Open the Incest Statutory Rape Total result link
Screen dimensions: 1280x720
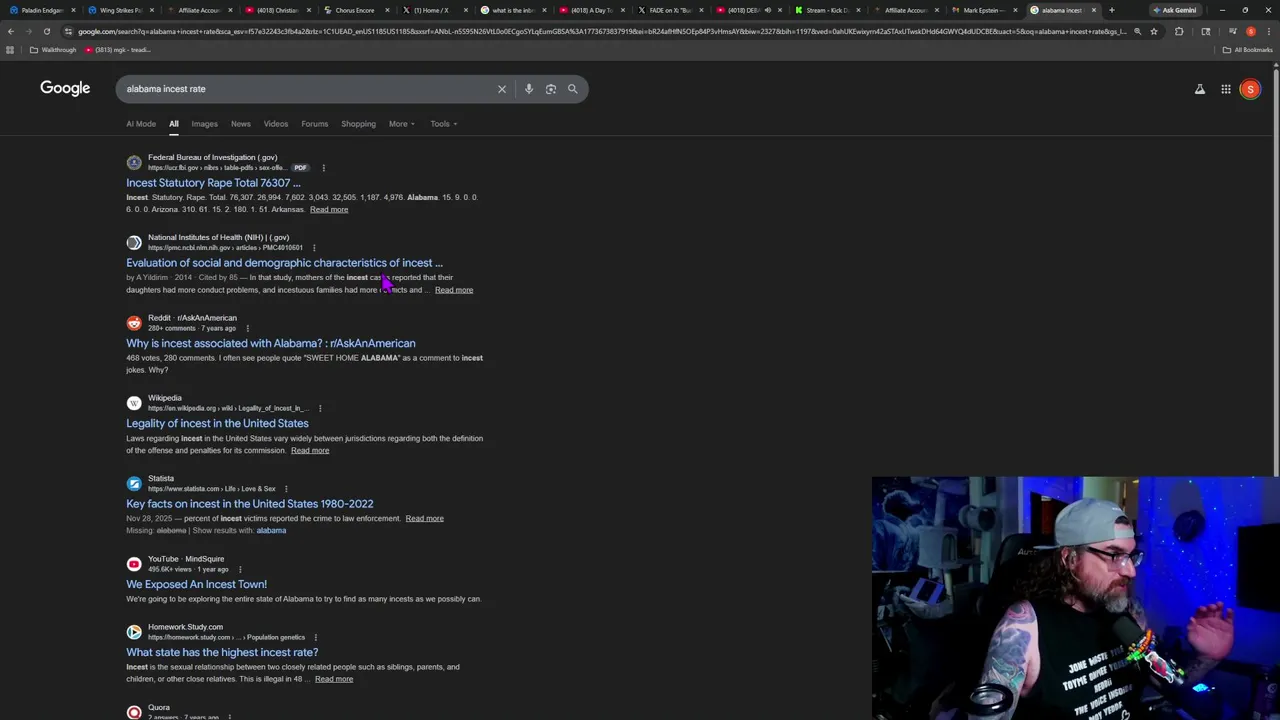(213, 183)
